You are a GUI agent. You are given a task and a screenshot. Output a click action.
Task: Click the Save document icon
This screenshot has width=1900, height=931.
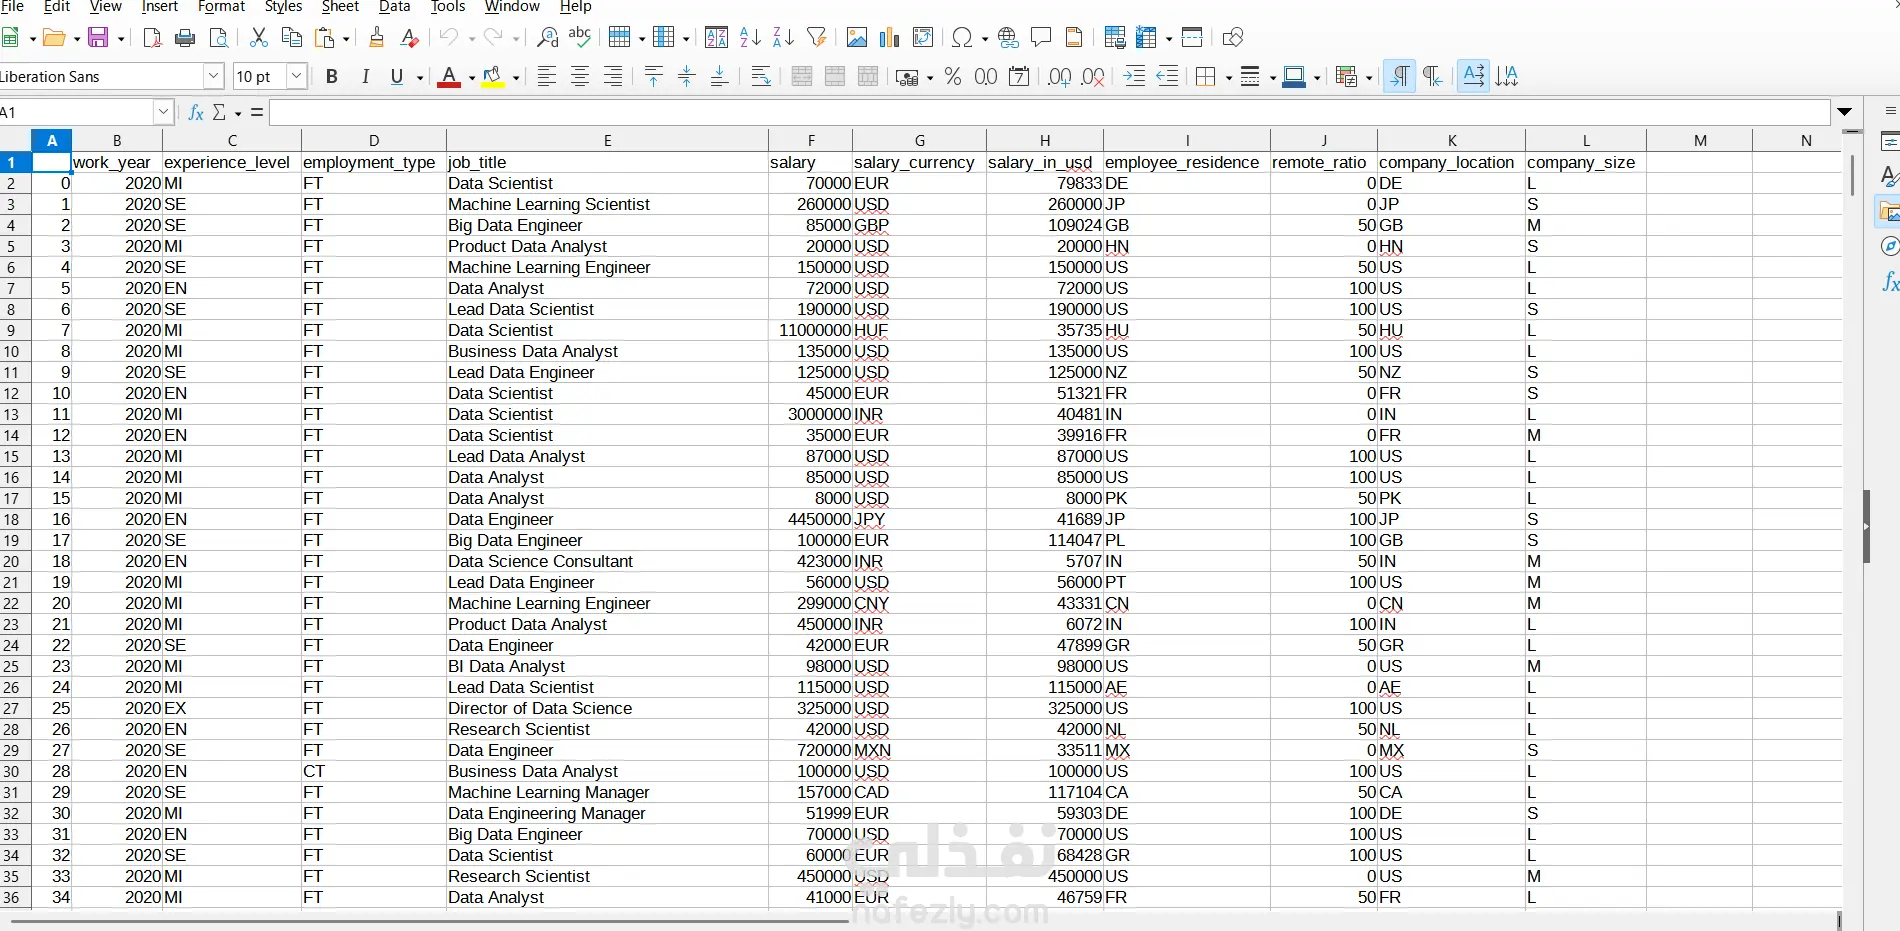pyautogui.click(x=98, y=38)
